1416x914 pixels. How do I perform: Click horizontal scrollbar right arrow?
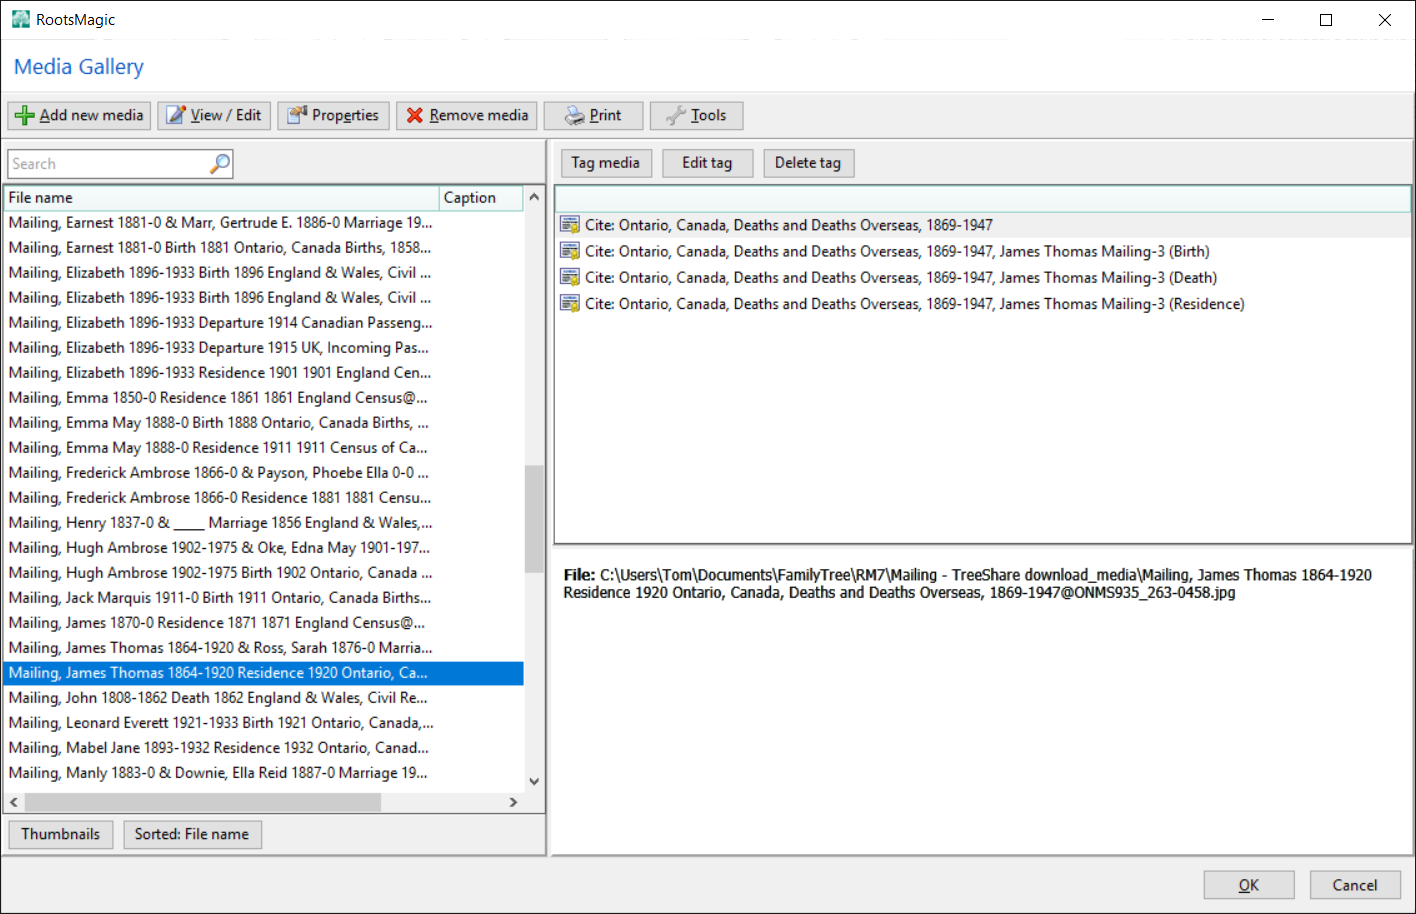point(513,802)
